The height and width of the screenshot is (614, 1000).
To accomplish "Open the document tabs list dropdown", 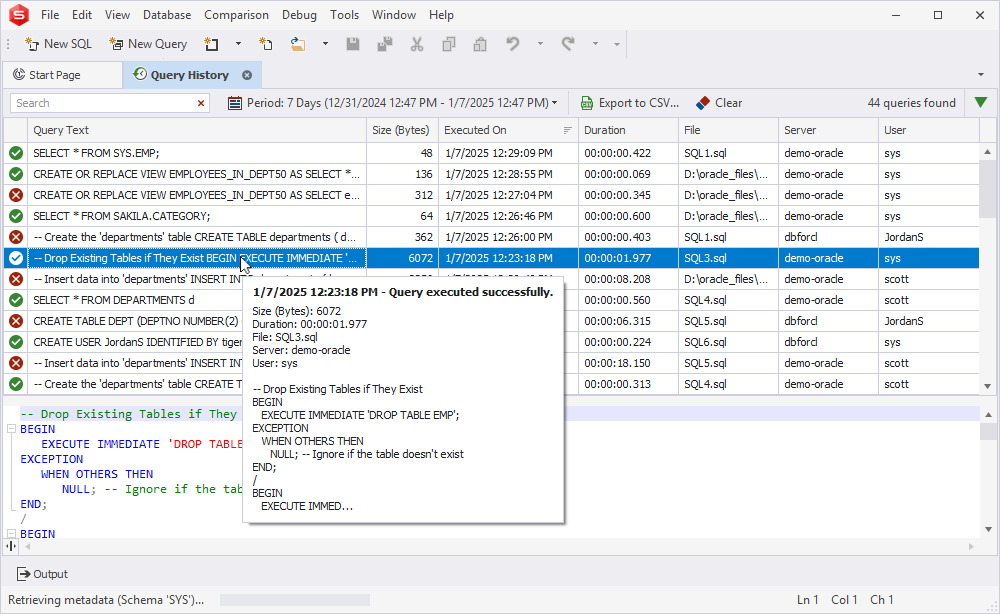I will click(981, 75).
